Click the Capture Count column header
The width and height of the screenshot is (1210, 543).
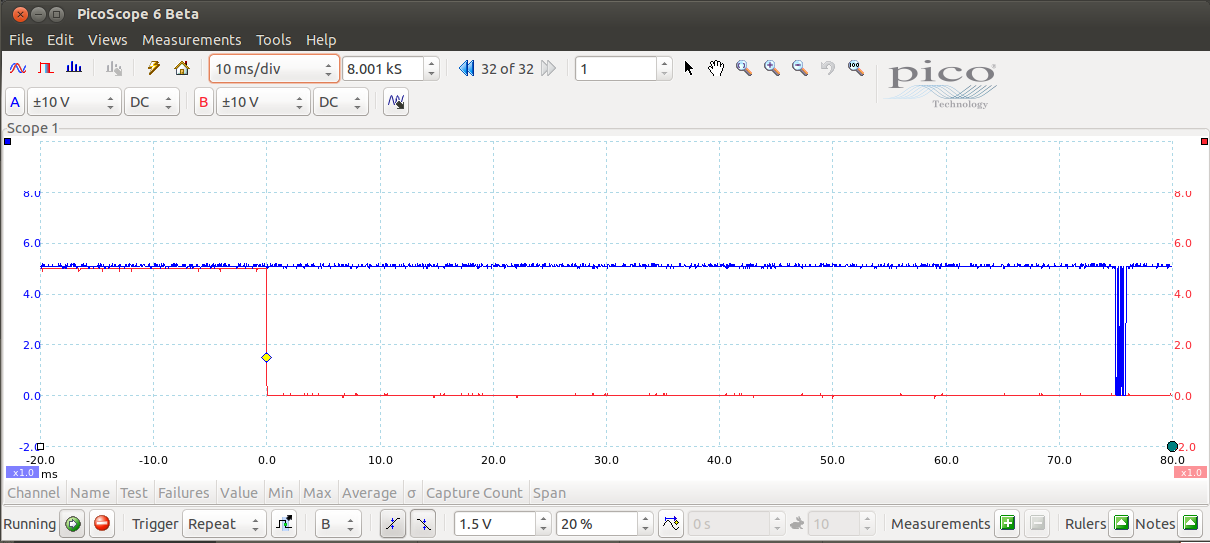474,493
